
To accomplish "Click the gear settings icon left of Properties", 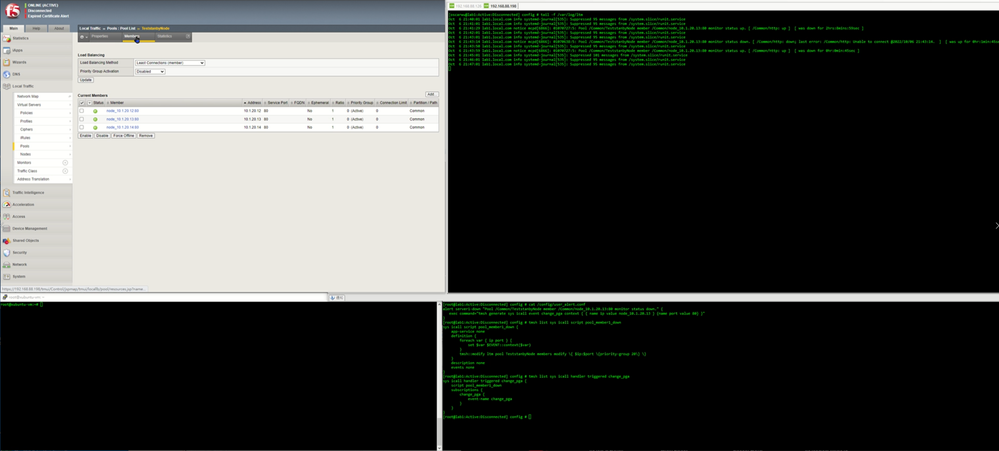I will 82,36.
